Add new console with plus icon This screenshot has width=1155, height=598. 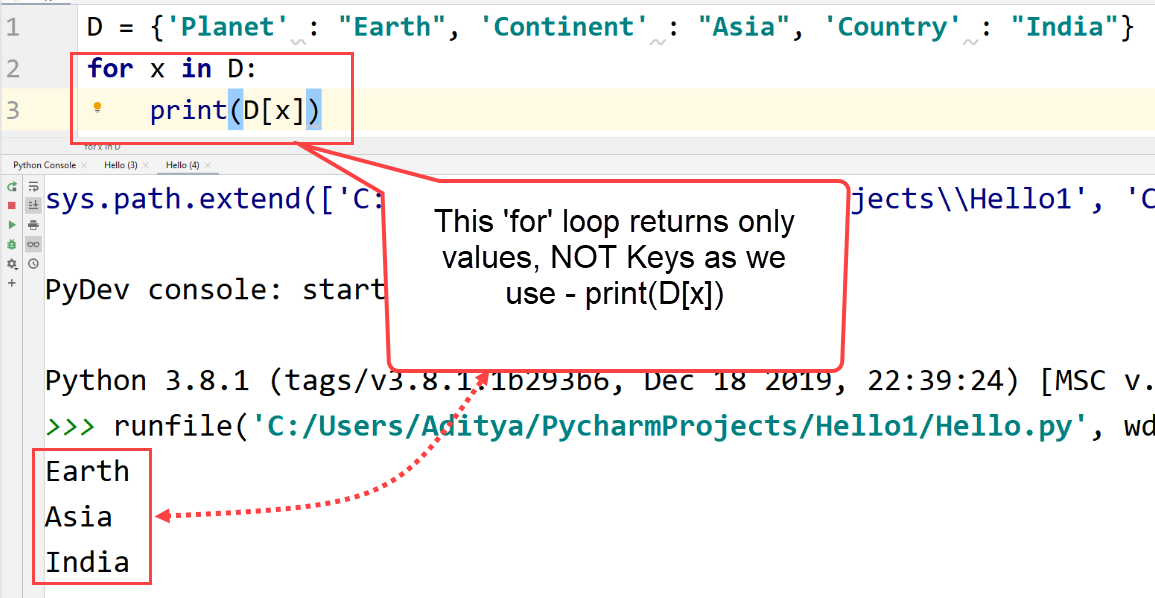[12, 283]
